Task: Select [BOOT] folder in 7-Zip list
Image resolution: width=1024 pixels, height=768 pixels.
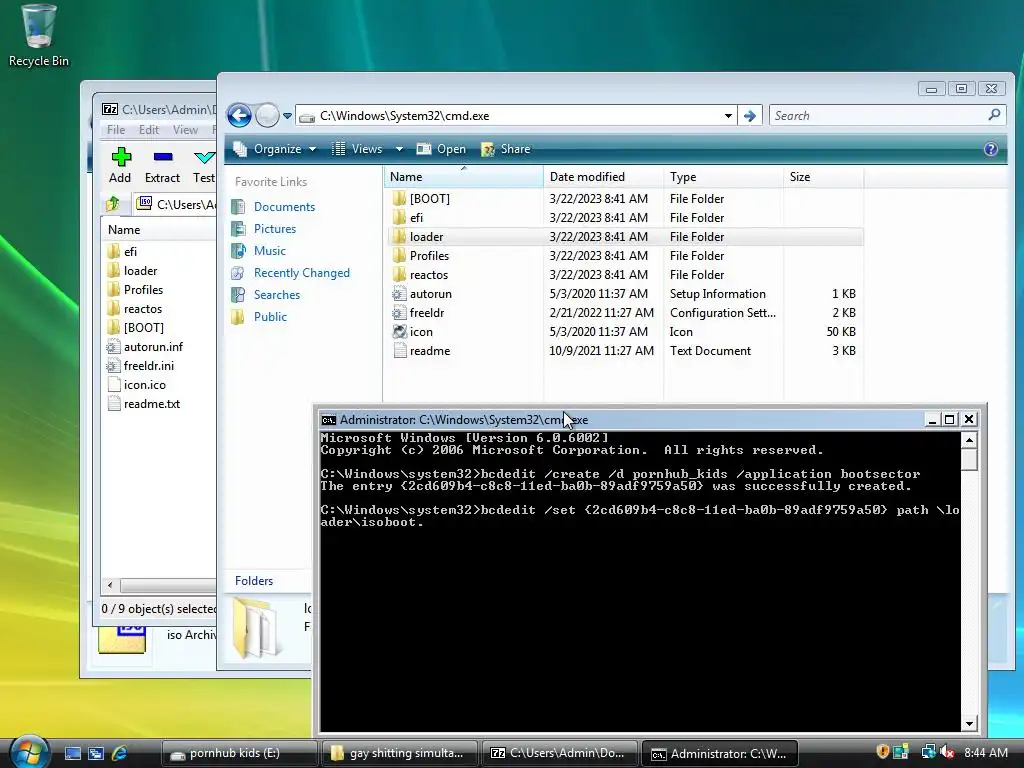Action: 135,328
